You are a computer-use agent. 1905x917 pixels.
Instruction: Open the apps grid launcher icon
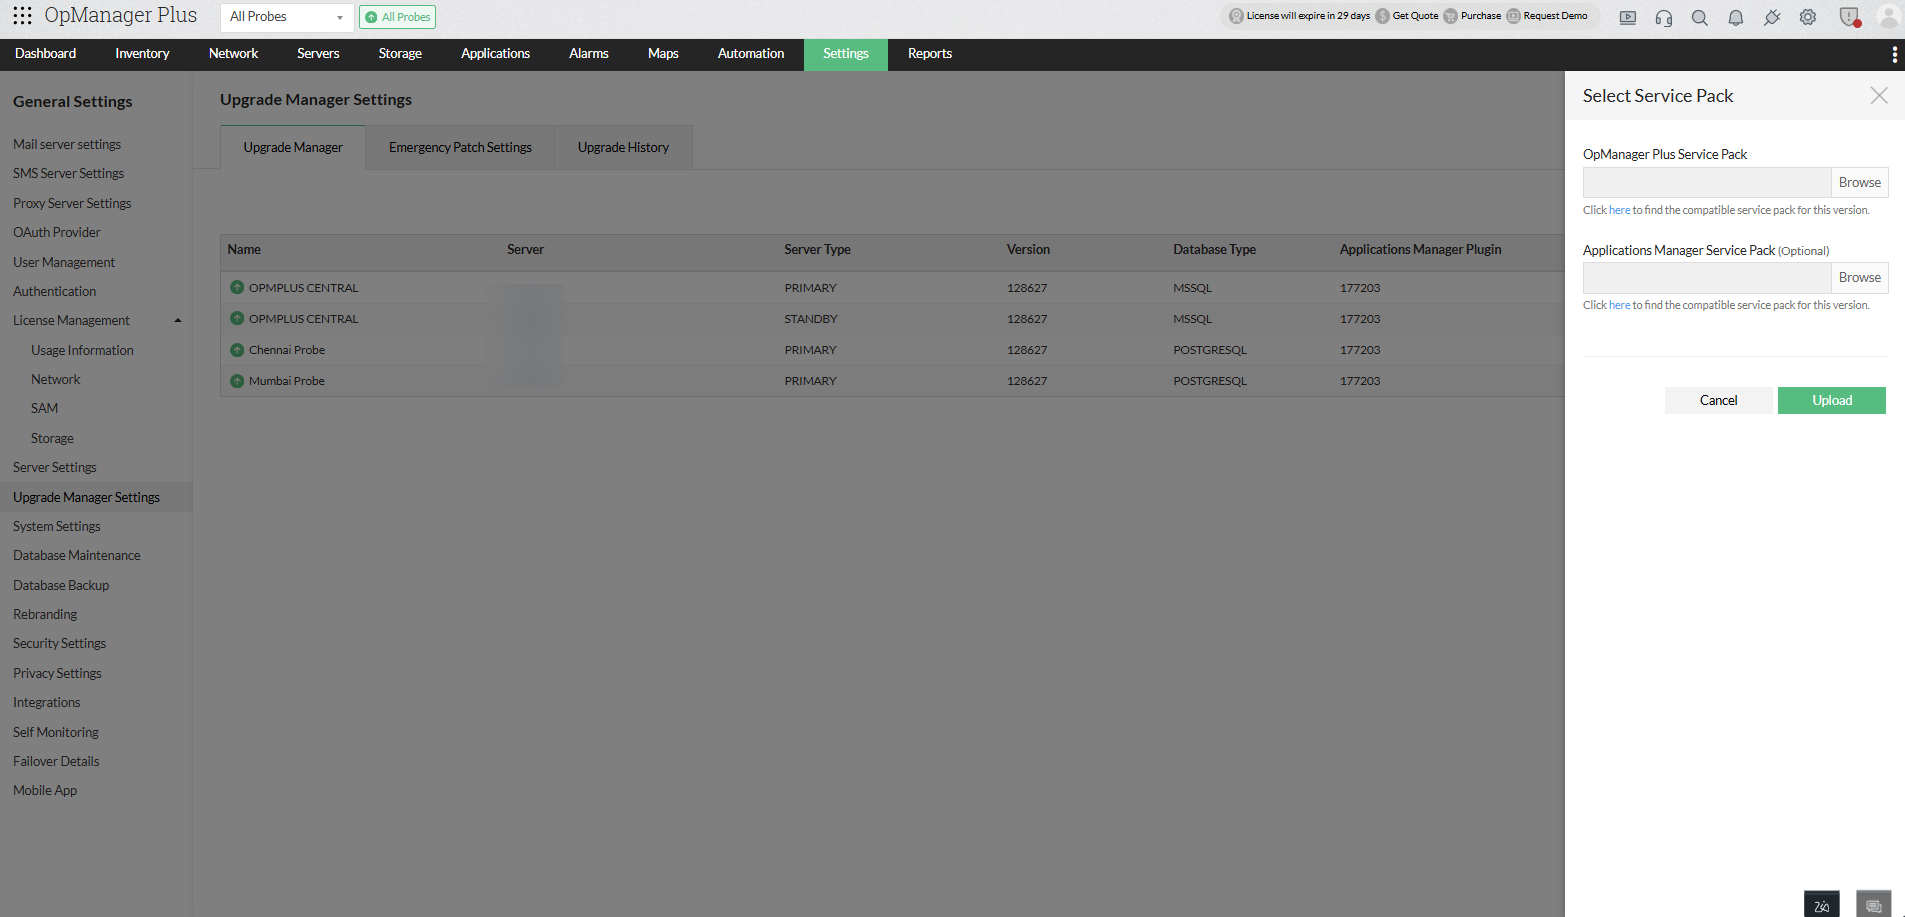[22, 16]
